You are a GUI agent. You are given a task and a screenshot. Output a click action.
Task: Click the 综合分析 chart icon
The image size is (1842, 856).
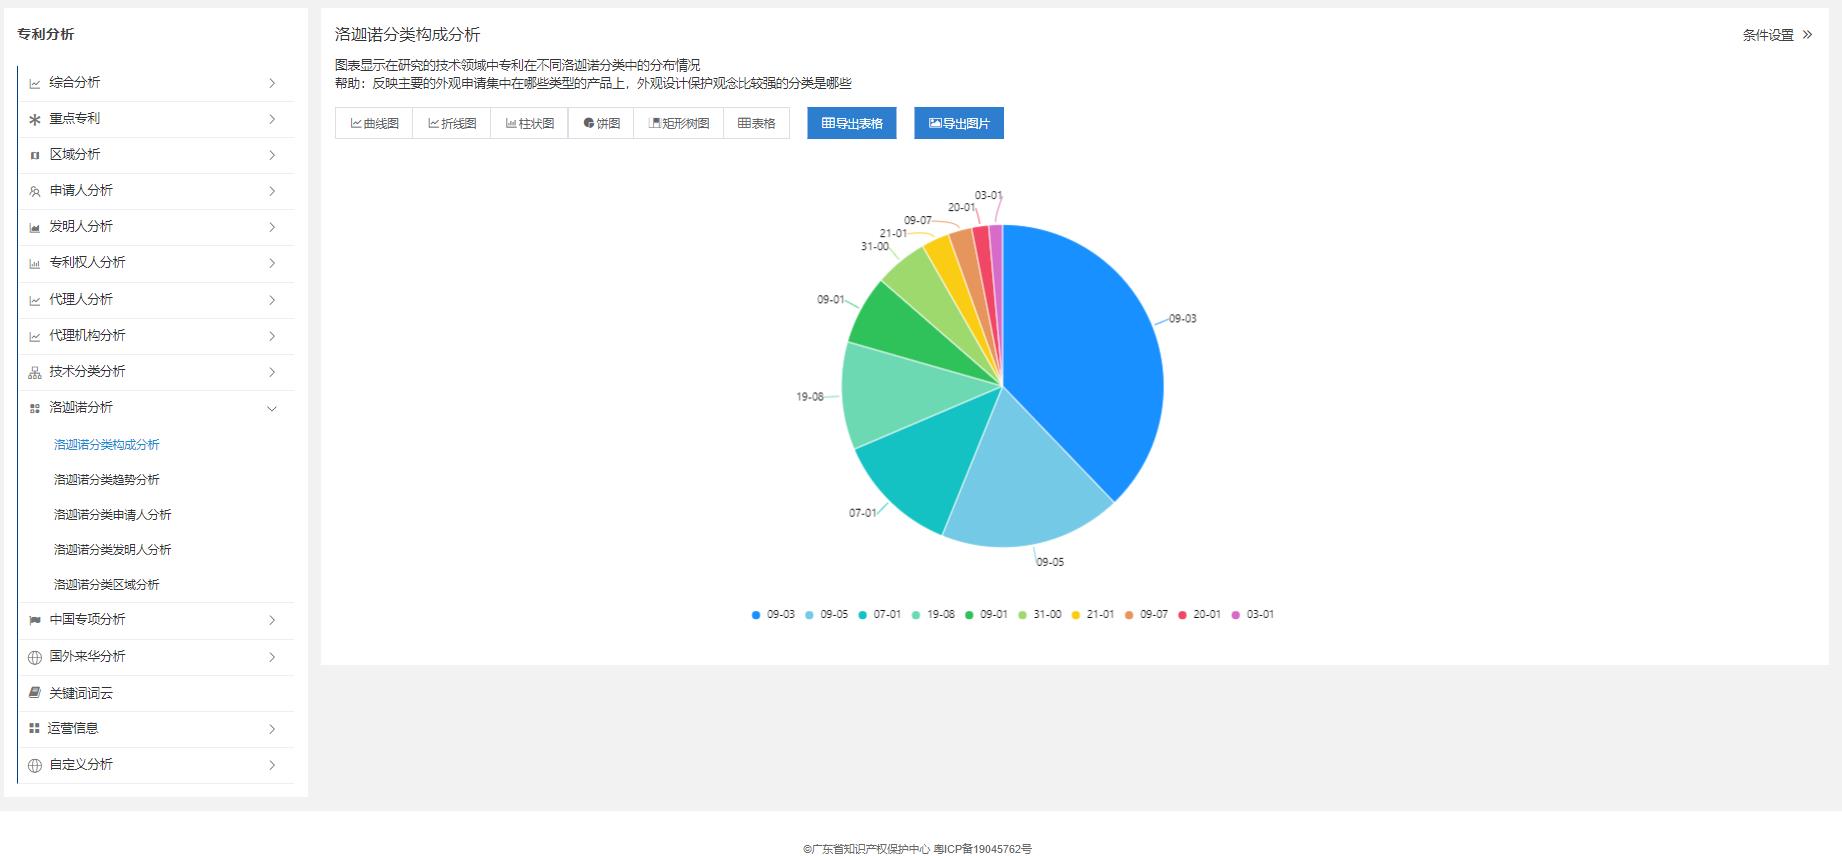[x=35, y=84]
